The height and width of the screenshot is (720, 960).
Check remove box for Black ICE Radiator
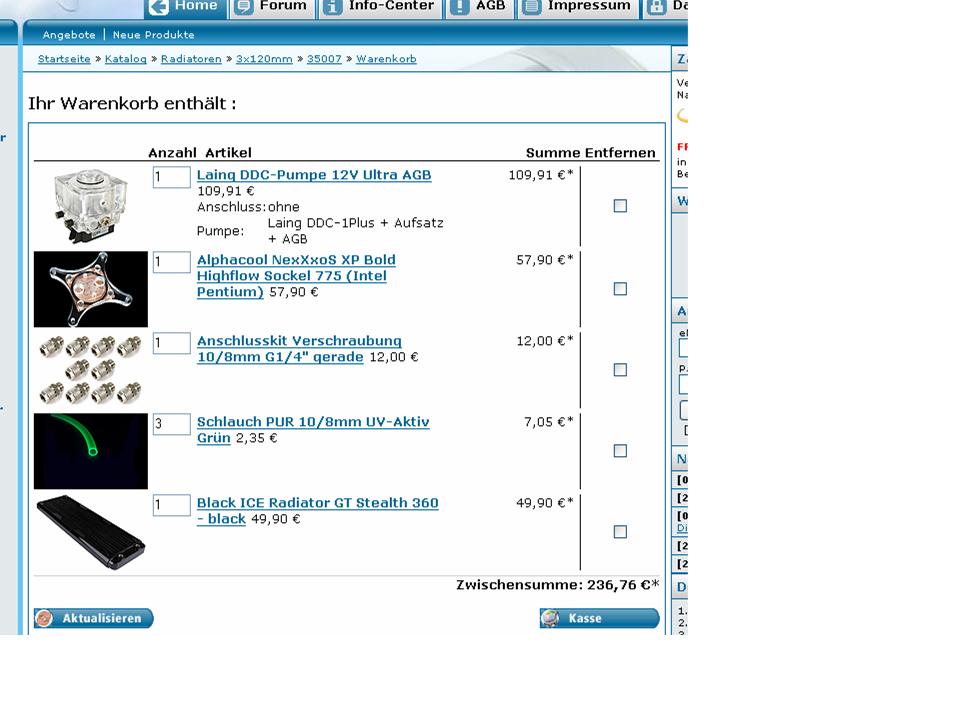point(620,531)
